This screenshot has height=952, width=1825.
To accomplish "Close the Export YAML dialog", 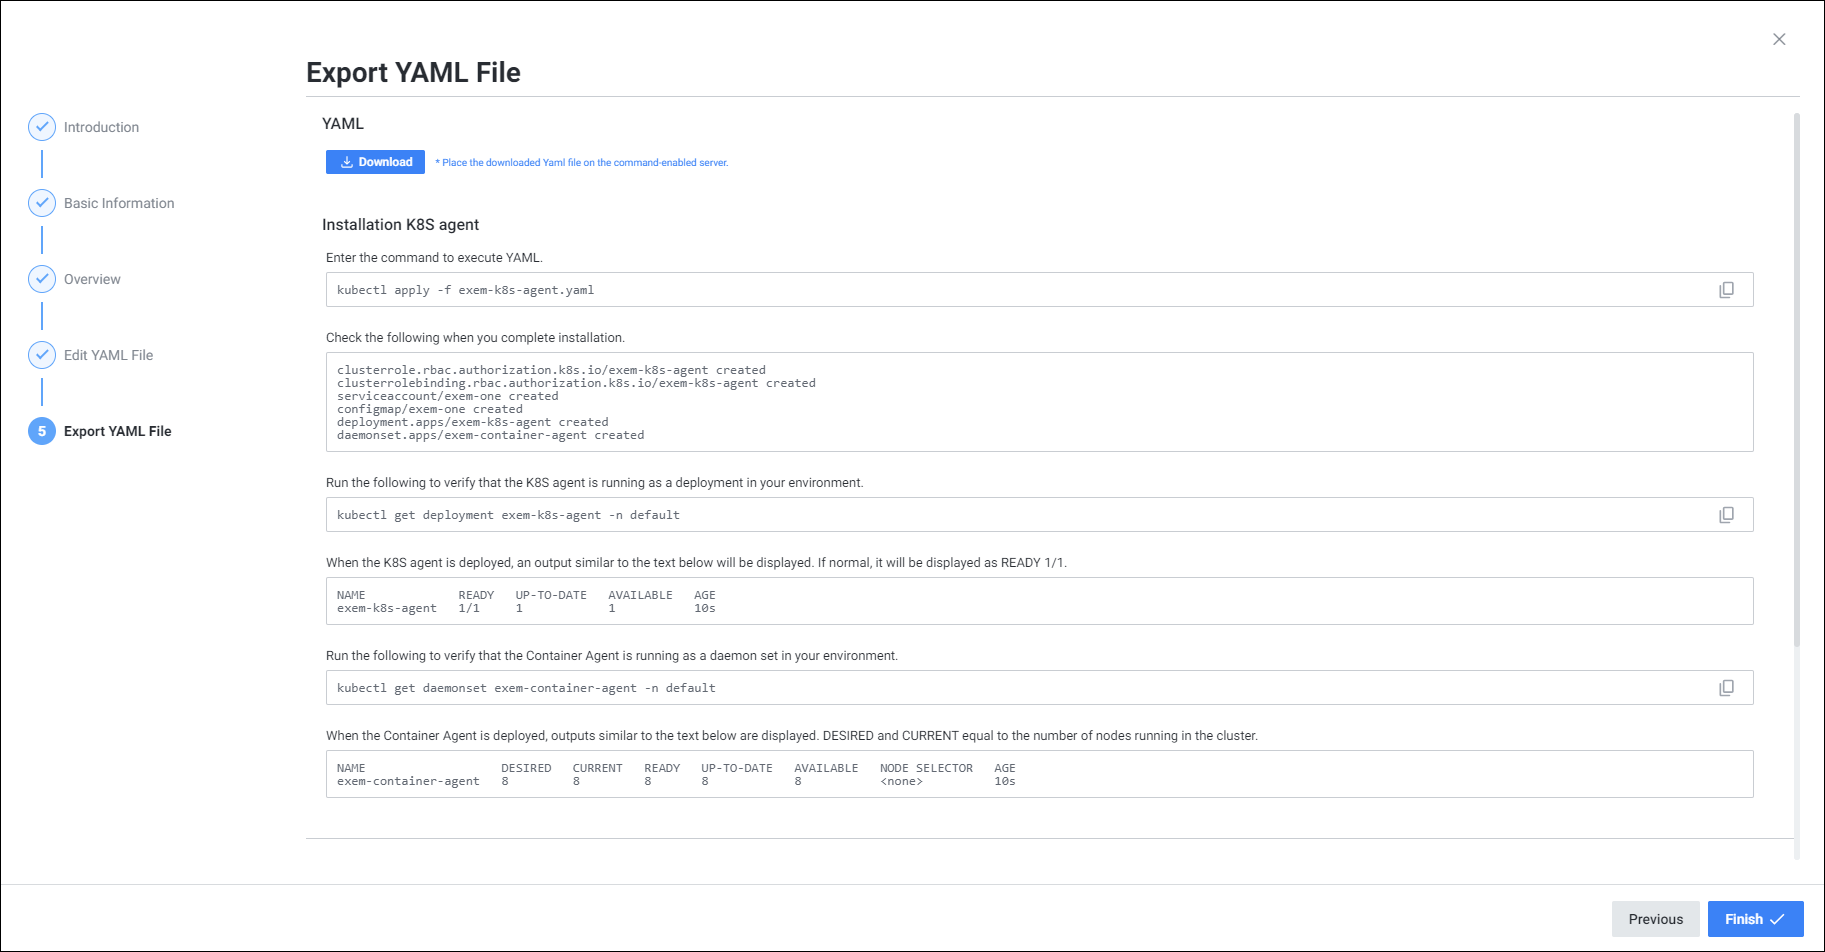I will click(x=1779, y=40).
